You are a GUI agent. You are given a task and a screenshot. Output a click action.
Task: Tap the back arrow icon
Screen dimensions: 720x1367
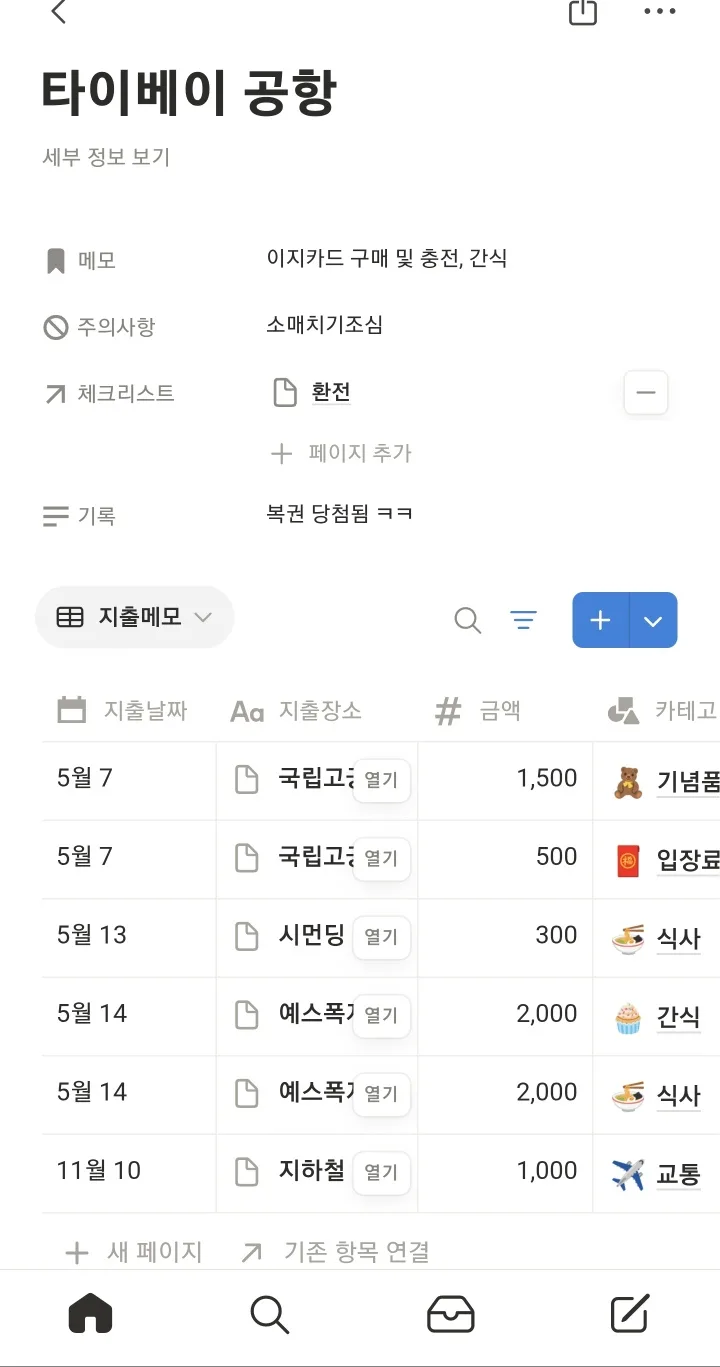[59, 12]
